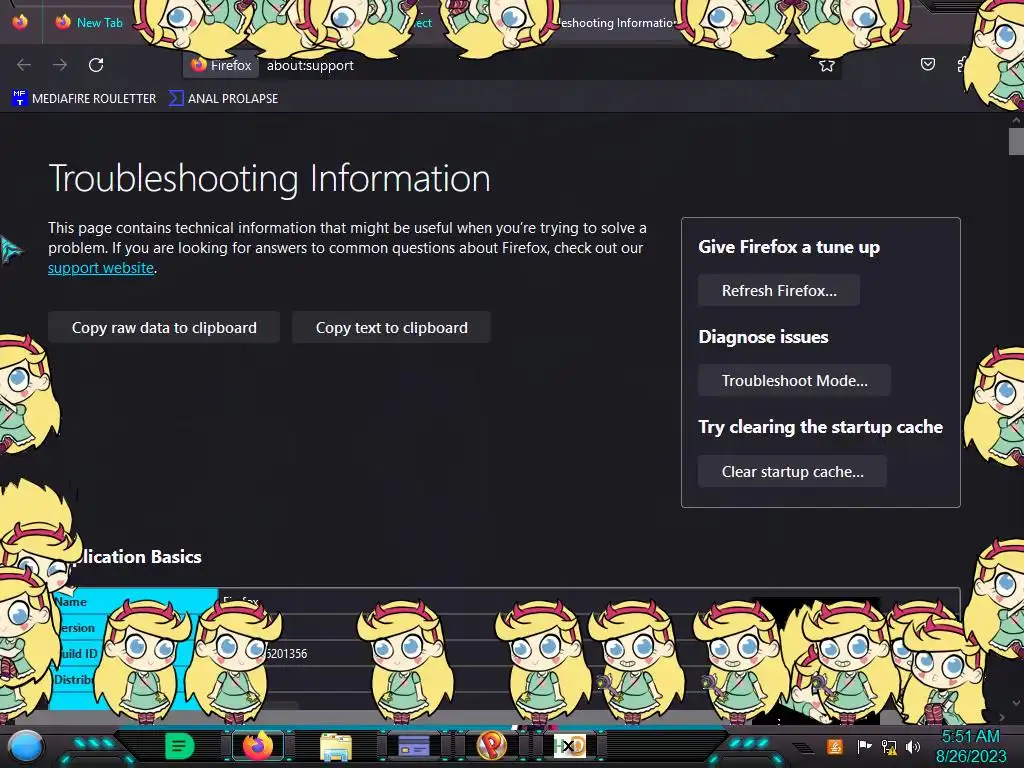Select the Troubleshooting Information tab
The width and height of the screenshot is (1024, 768).
tap(617, 23)
